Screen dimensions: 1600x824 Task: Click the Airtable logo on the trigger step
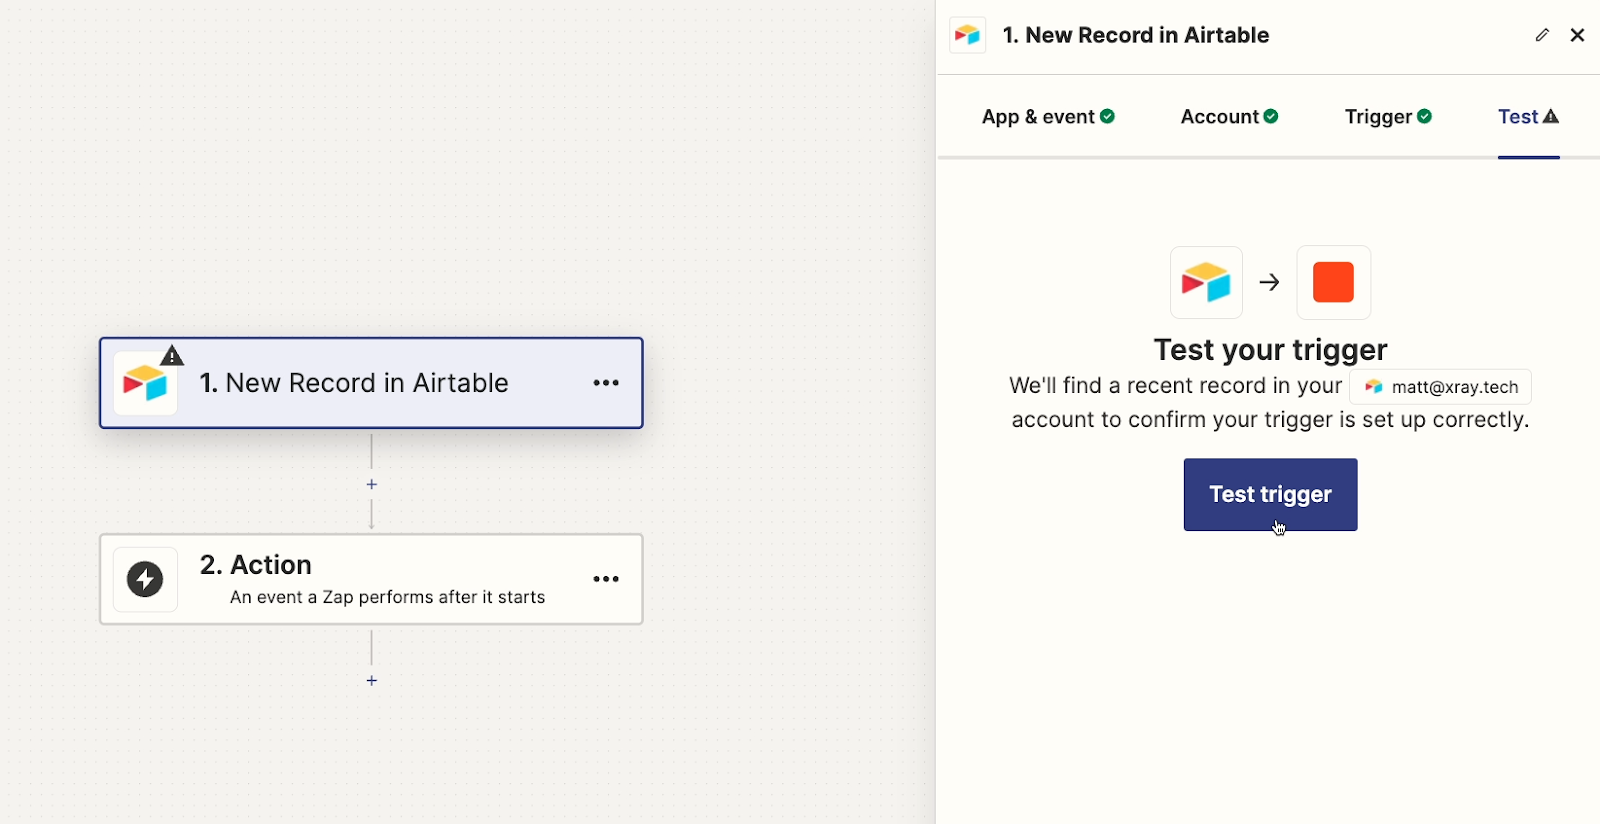145,384
